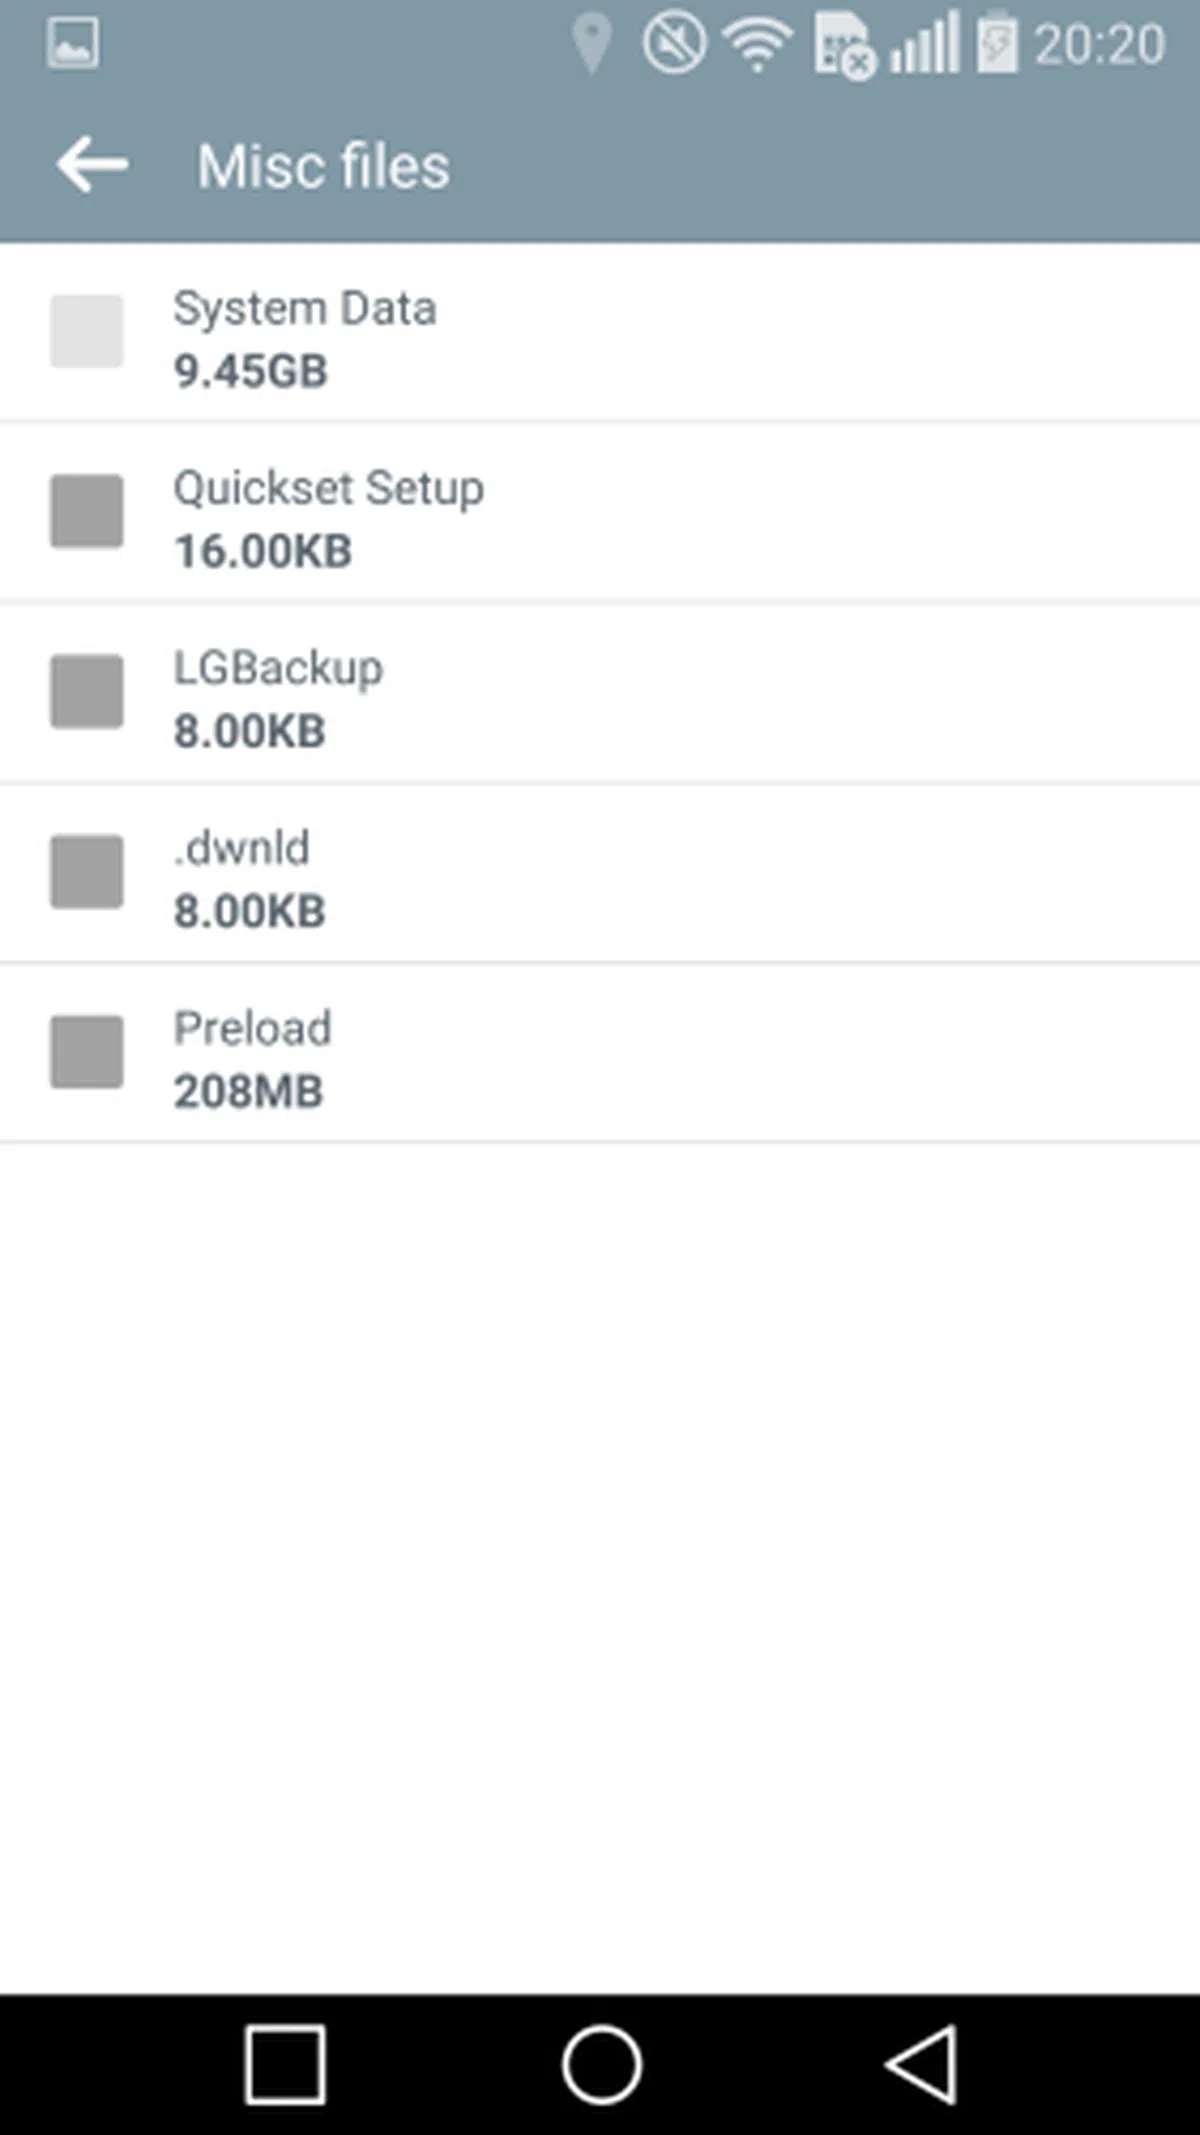Tap the Misc files header title
Image resolution: width=1200 pixels, height=2135 pixels.
(x=323, y=166)
